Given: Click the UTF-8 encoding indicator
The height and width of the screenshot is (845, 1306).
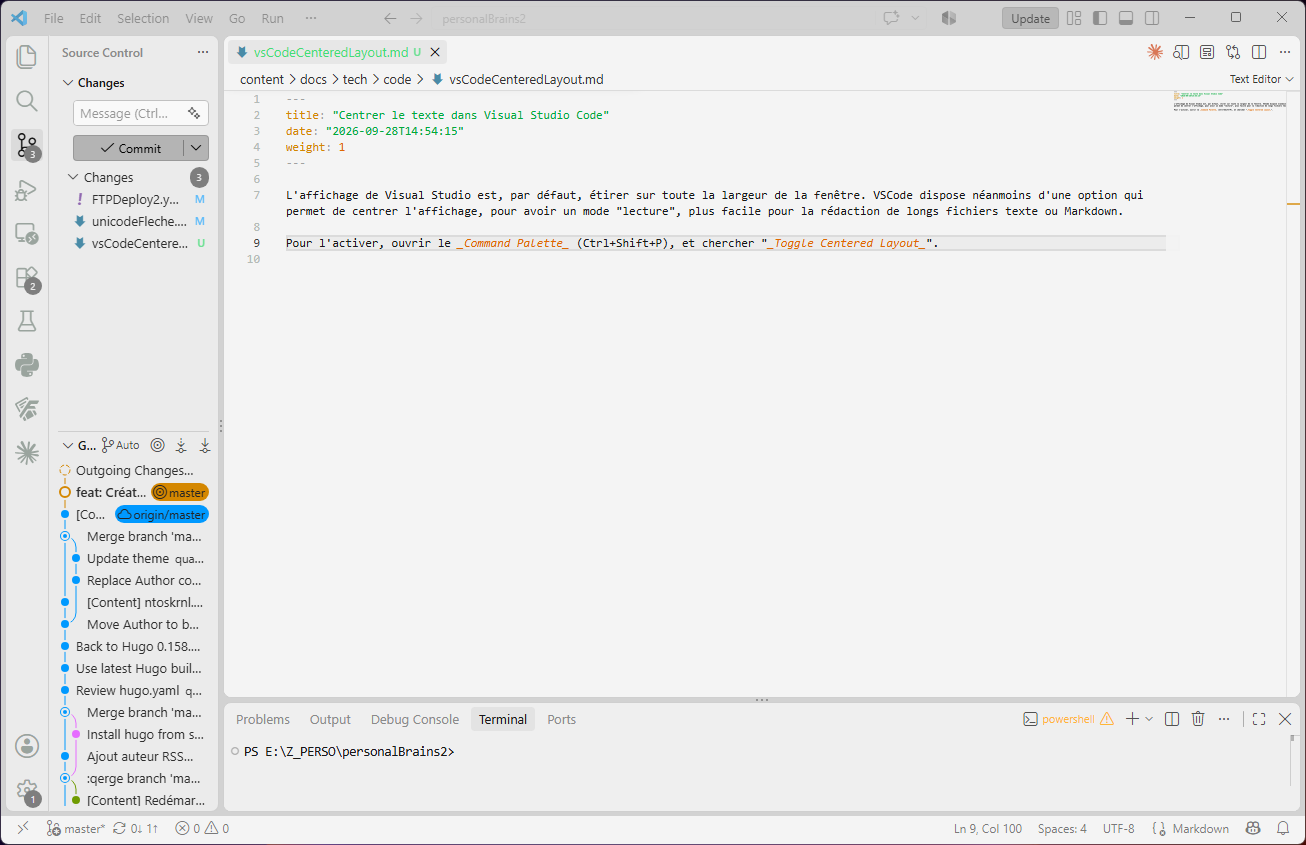Looking at the screenshot, I should coord(1119,828).
